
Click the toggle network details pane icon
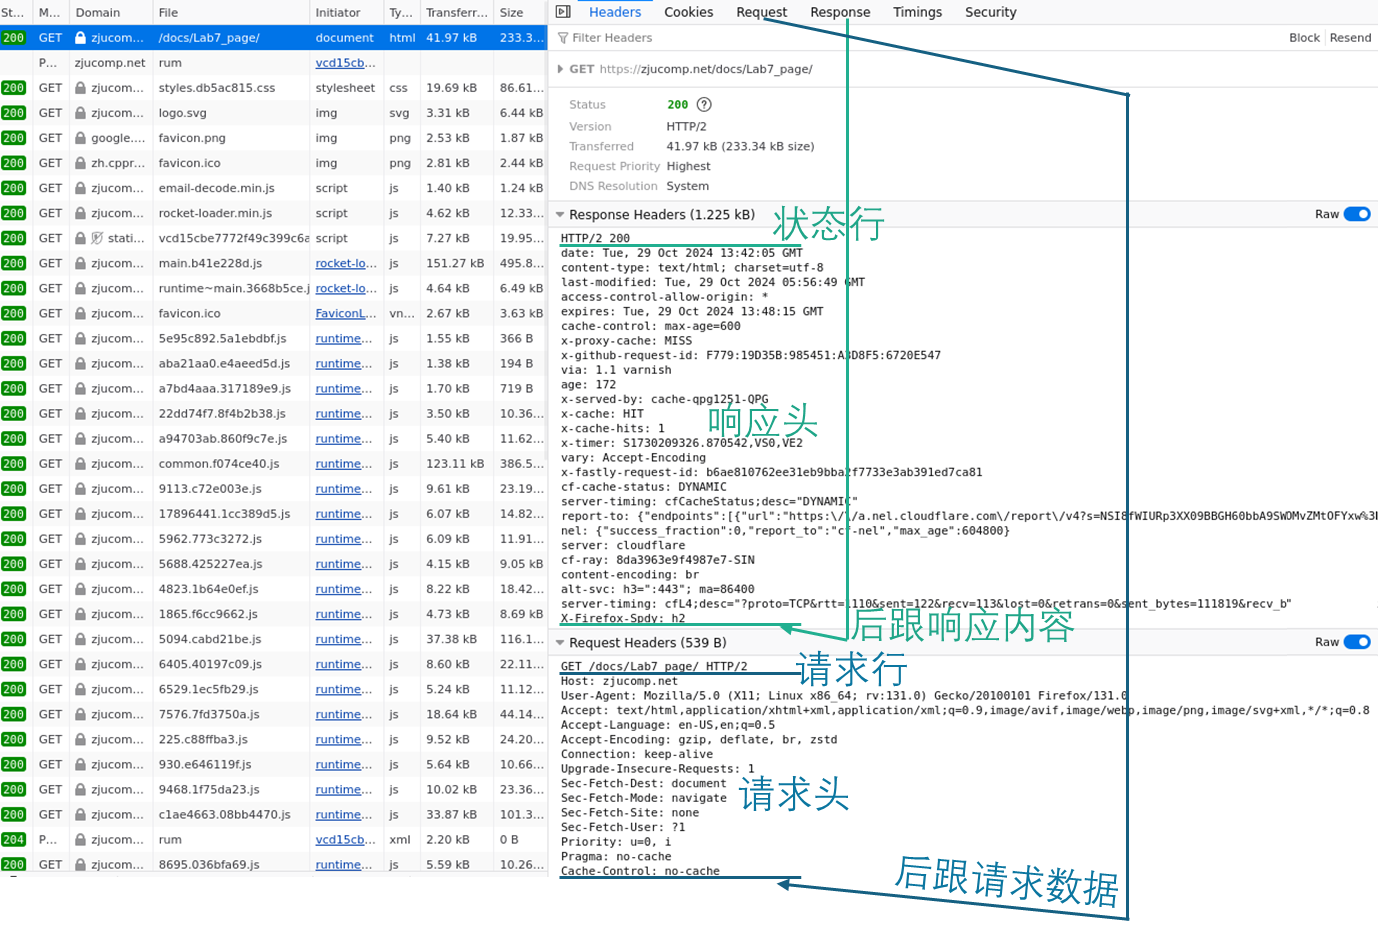pos(563,12)
